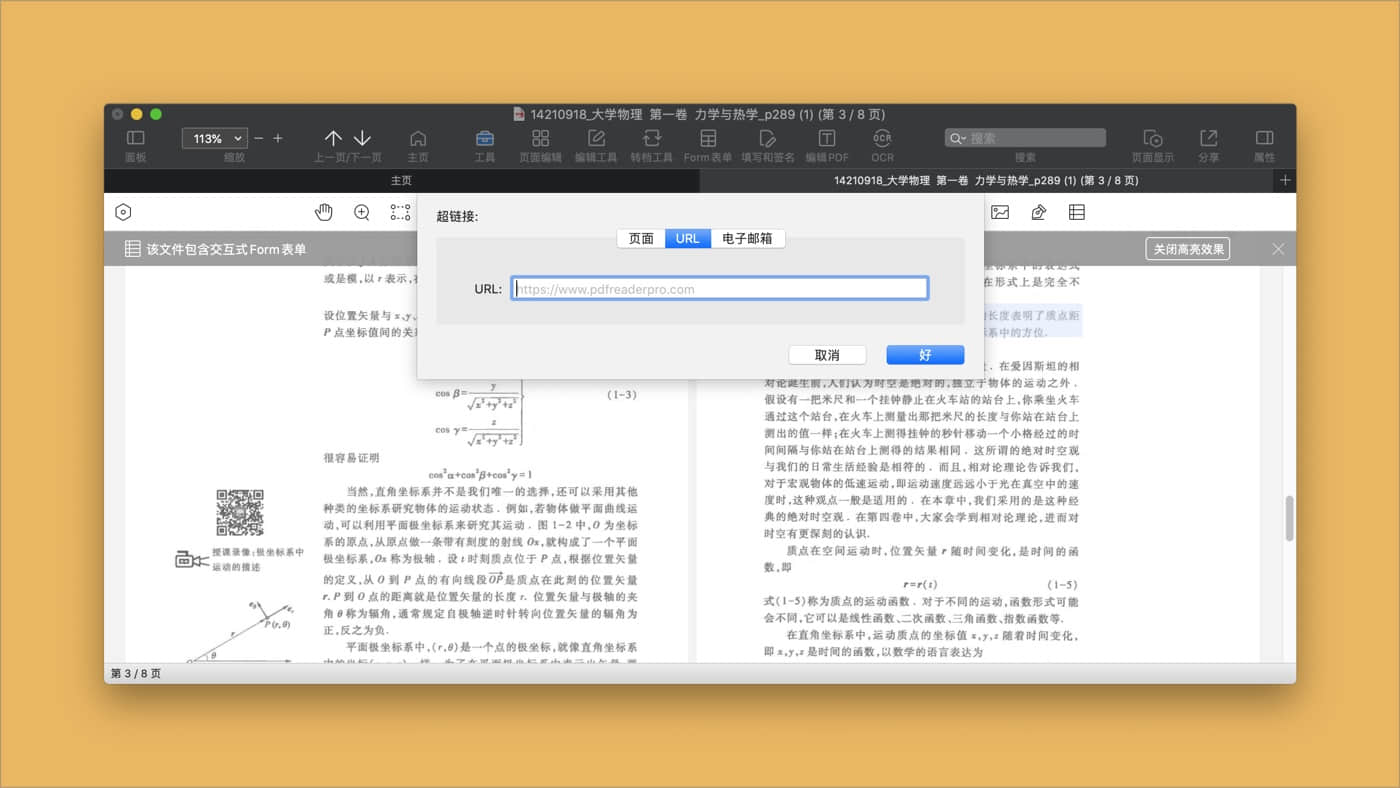Viewport: 1400px width, 788px height.
Task: Toggle the 面板 sidebar panel icon
Action: coord(135,138)
